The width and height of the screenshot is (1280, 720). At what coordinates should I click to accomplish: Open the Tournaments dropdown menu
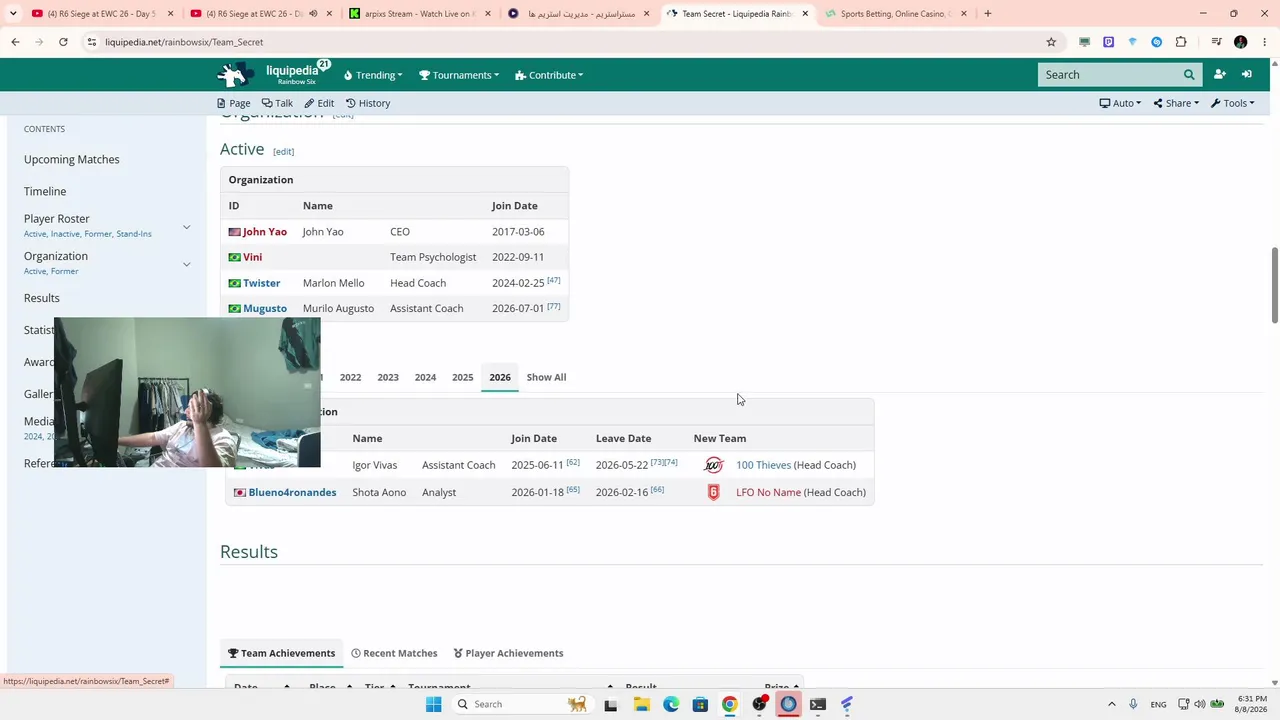pos(459,75)
